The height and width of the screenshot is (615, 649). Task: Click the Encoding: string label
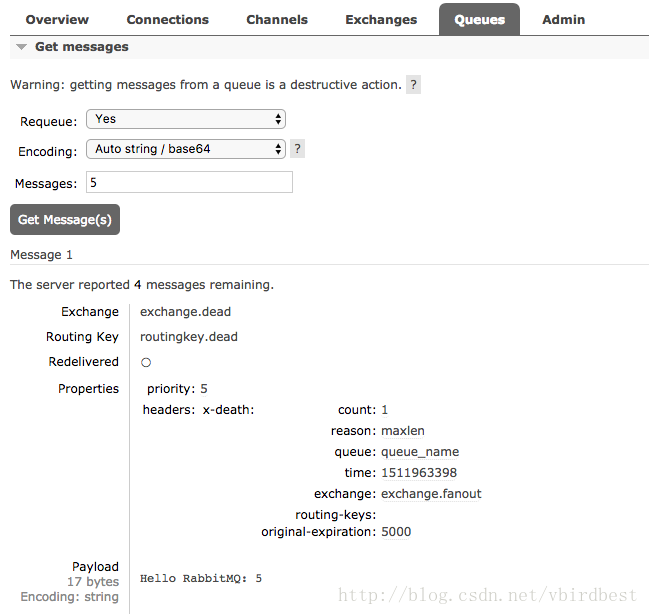coord(70,597)
